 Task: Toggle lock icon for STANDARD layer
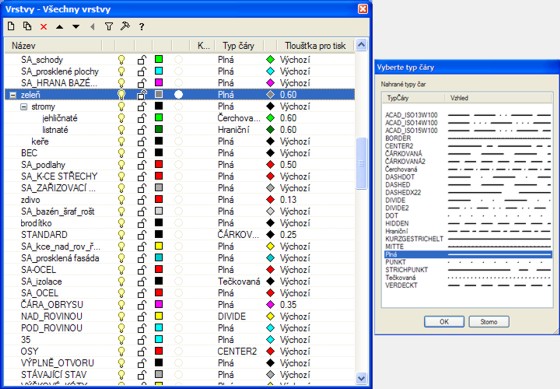point(142,235)
